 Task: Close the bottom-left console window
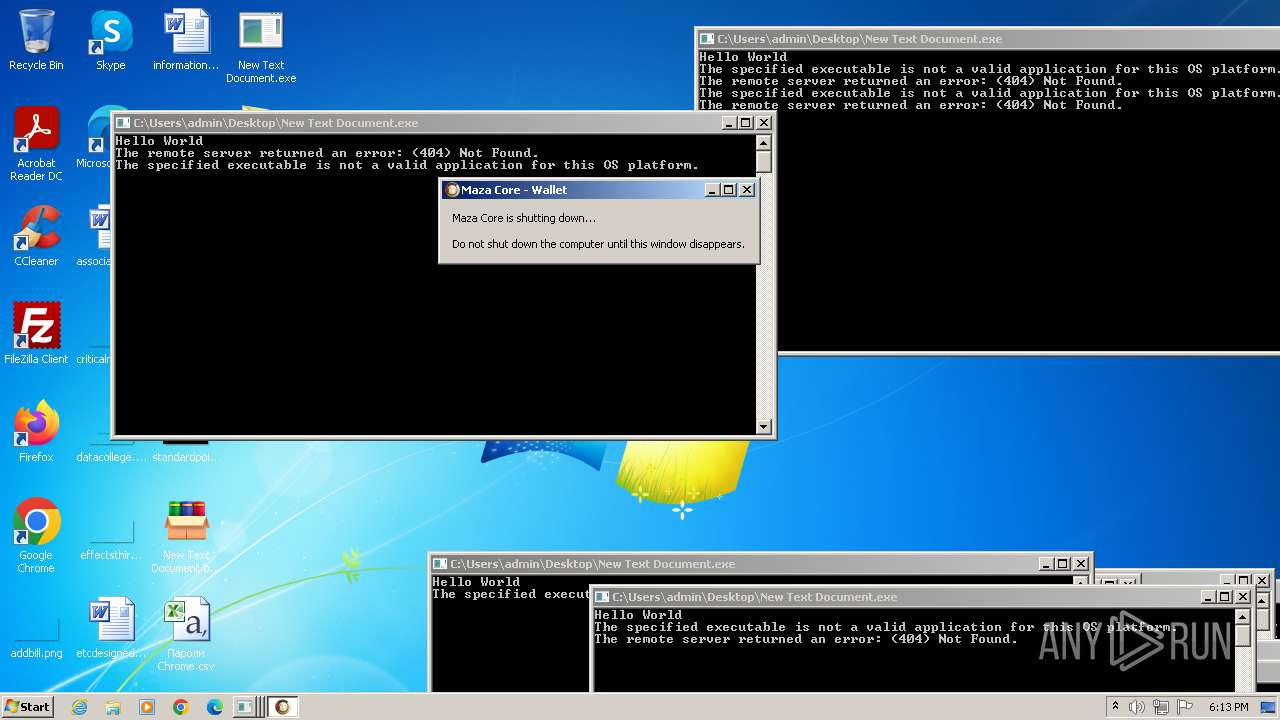coord(1080,564)
